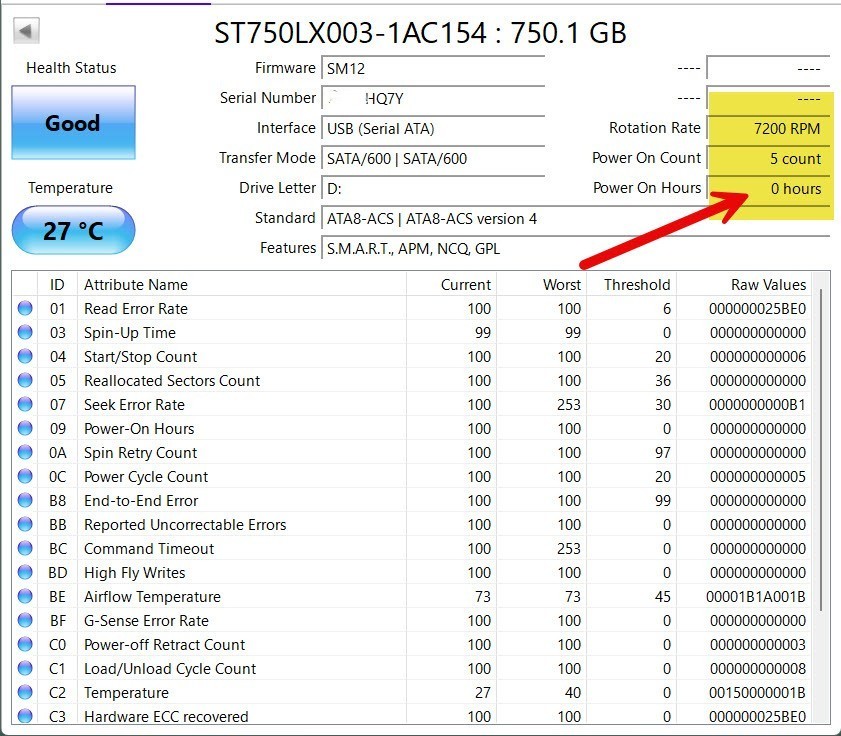Select the G-Sense Error Rate attribute name

(x=146, y=621)
